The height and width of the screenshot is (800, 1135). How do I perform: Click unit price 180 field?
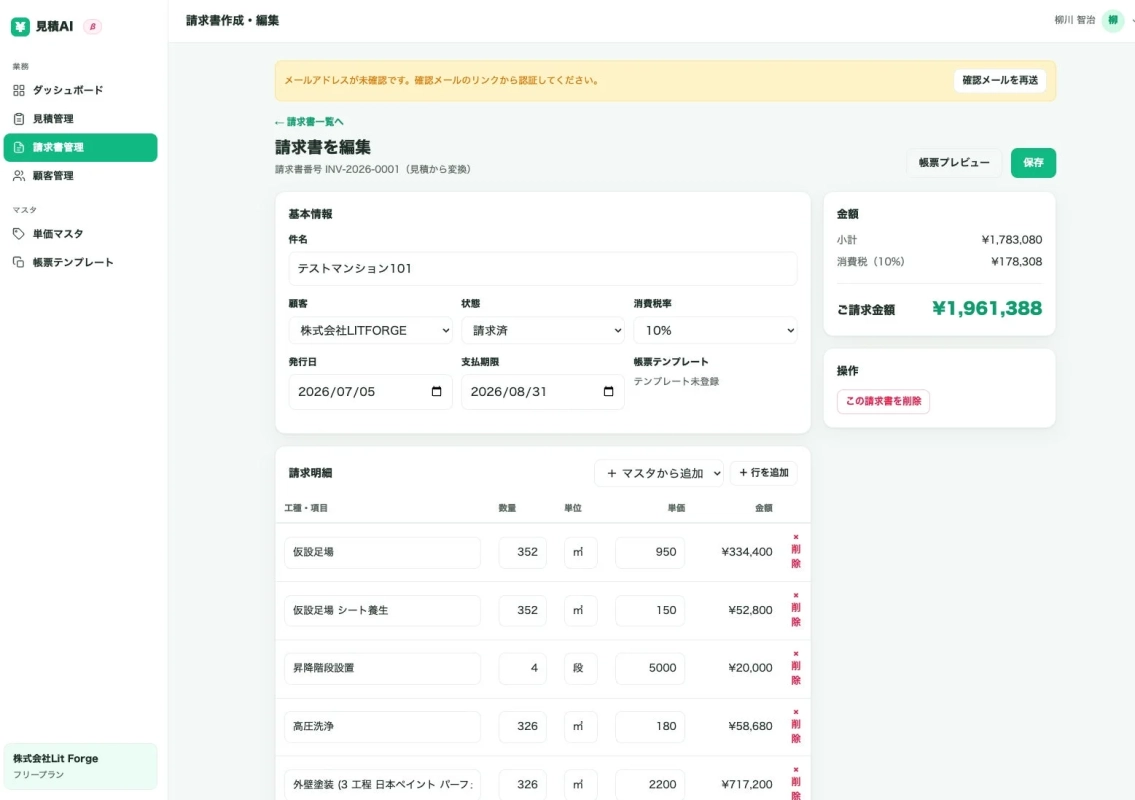click(x=650, y=726)
